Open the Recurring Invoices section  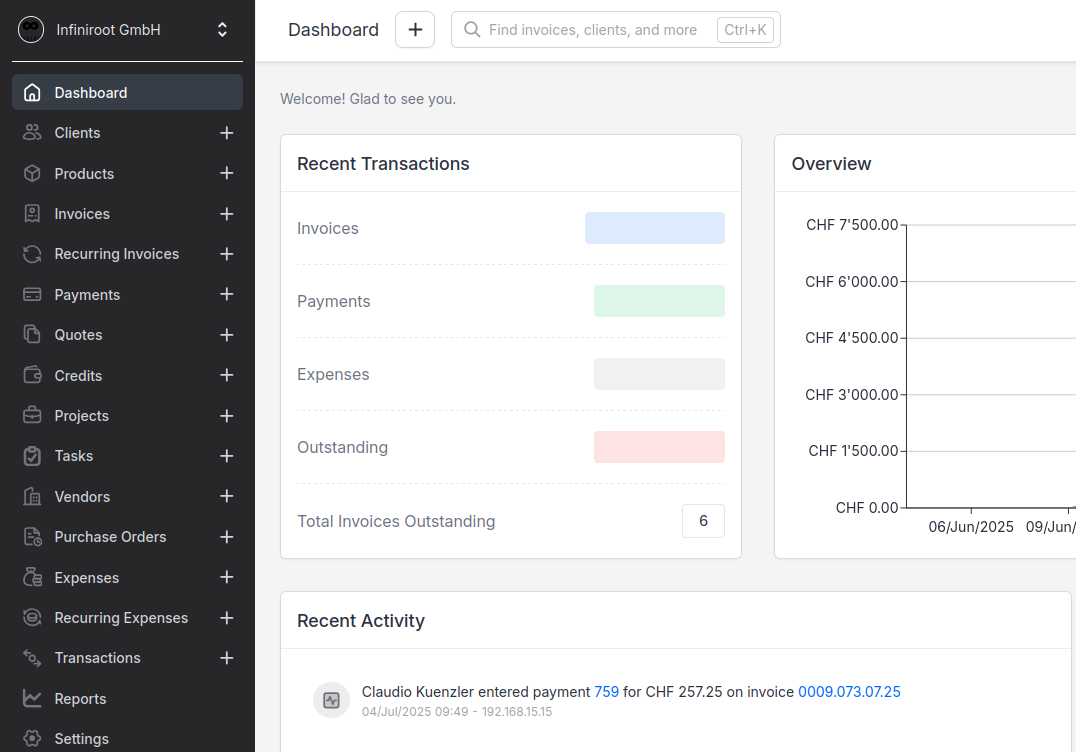pos(117,254)
